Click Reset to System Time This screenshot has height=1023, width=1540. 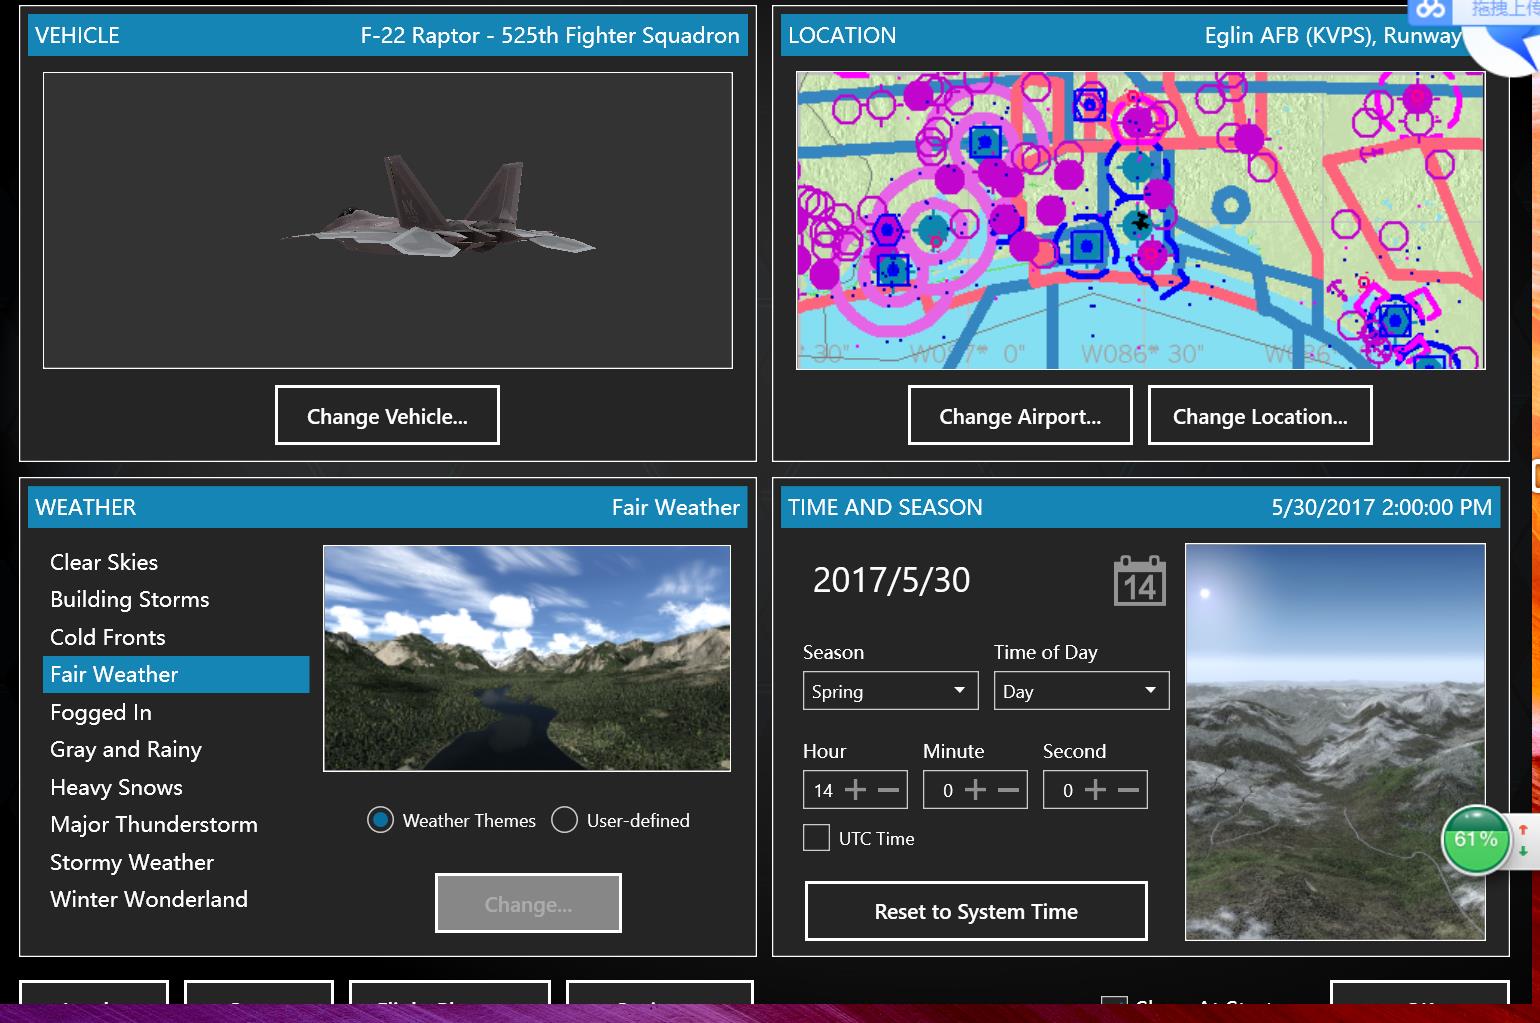(x=976, y=911)
